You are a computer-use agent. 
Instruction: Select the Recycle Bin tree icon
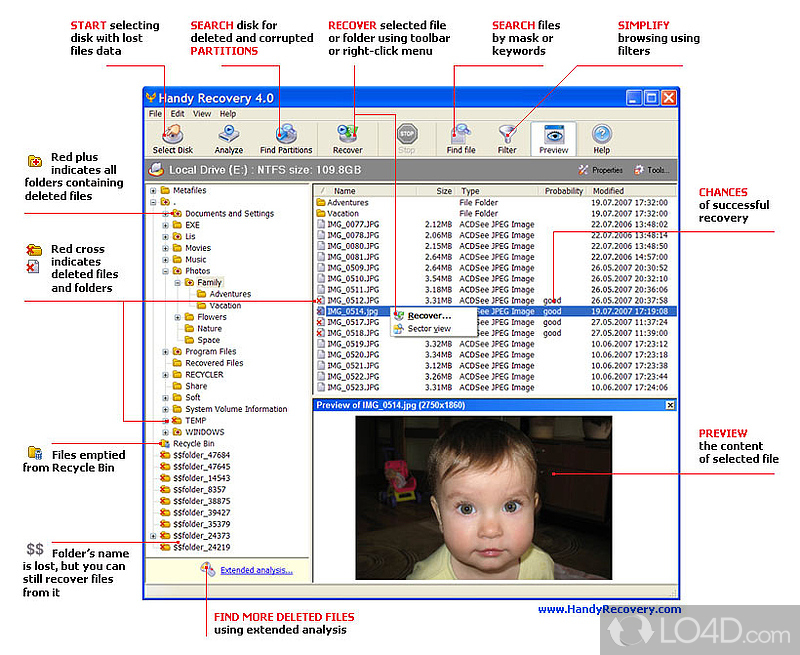(165, 444)
